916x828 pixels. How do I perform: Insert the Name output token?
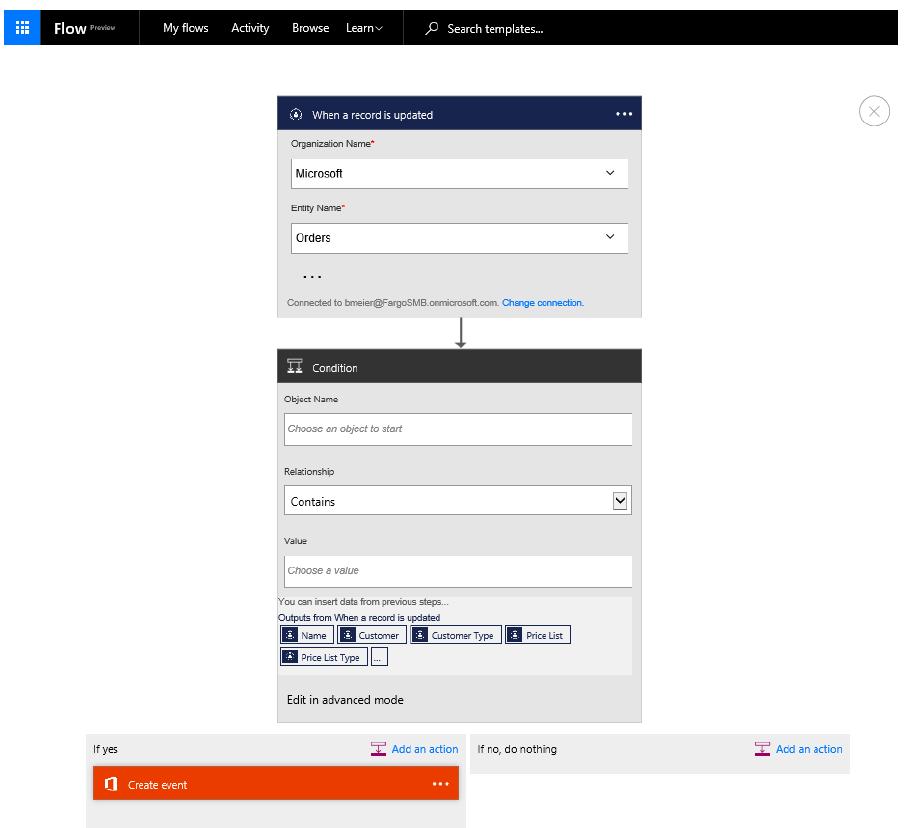click(307, 635)
